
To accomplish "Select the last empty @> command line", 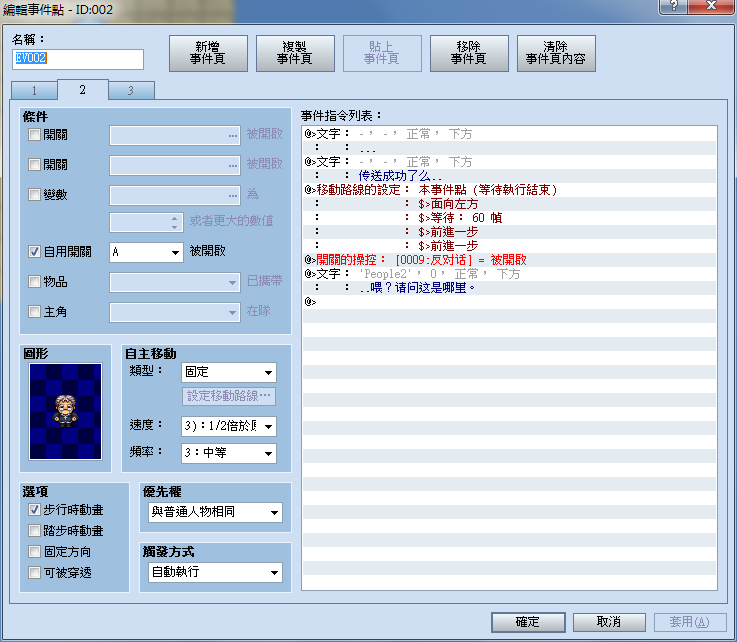I will 510,302.
